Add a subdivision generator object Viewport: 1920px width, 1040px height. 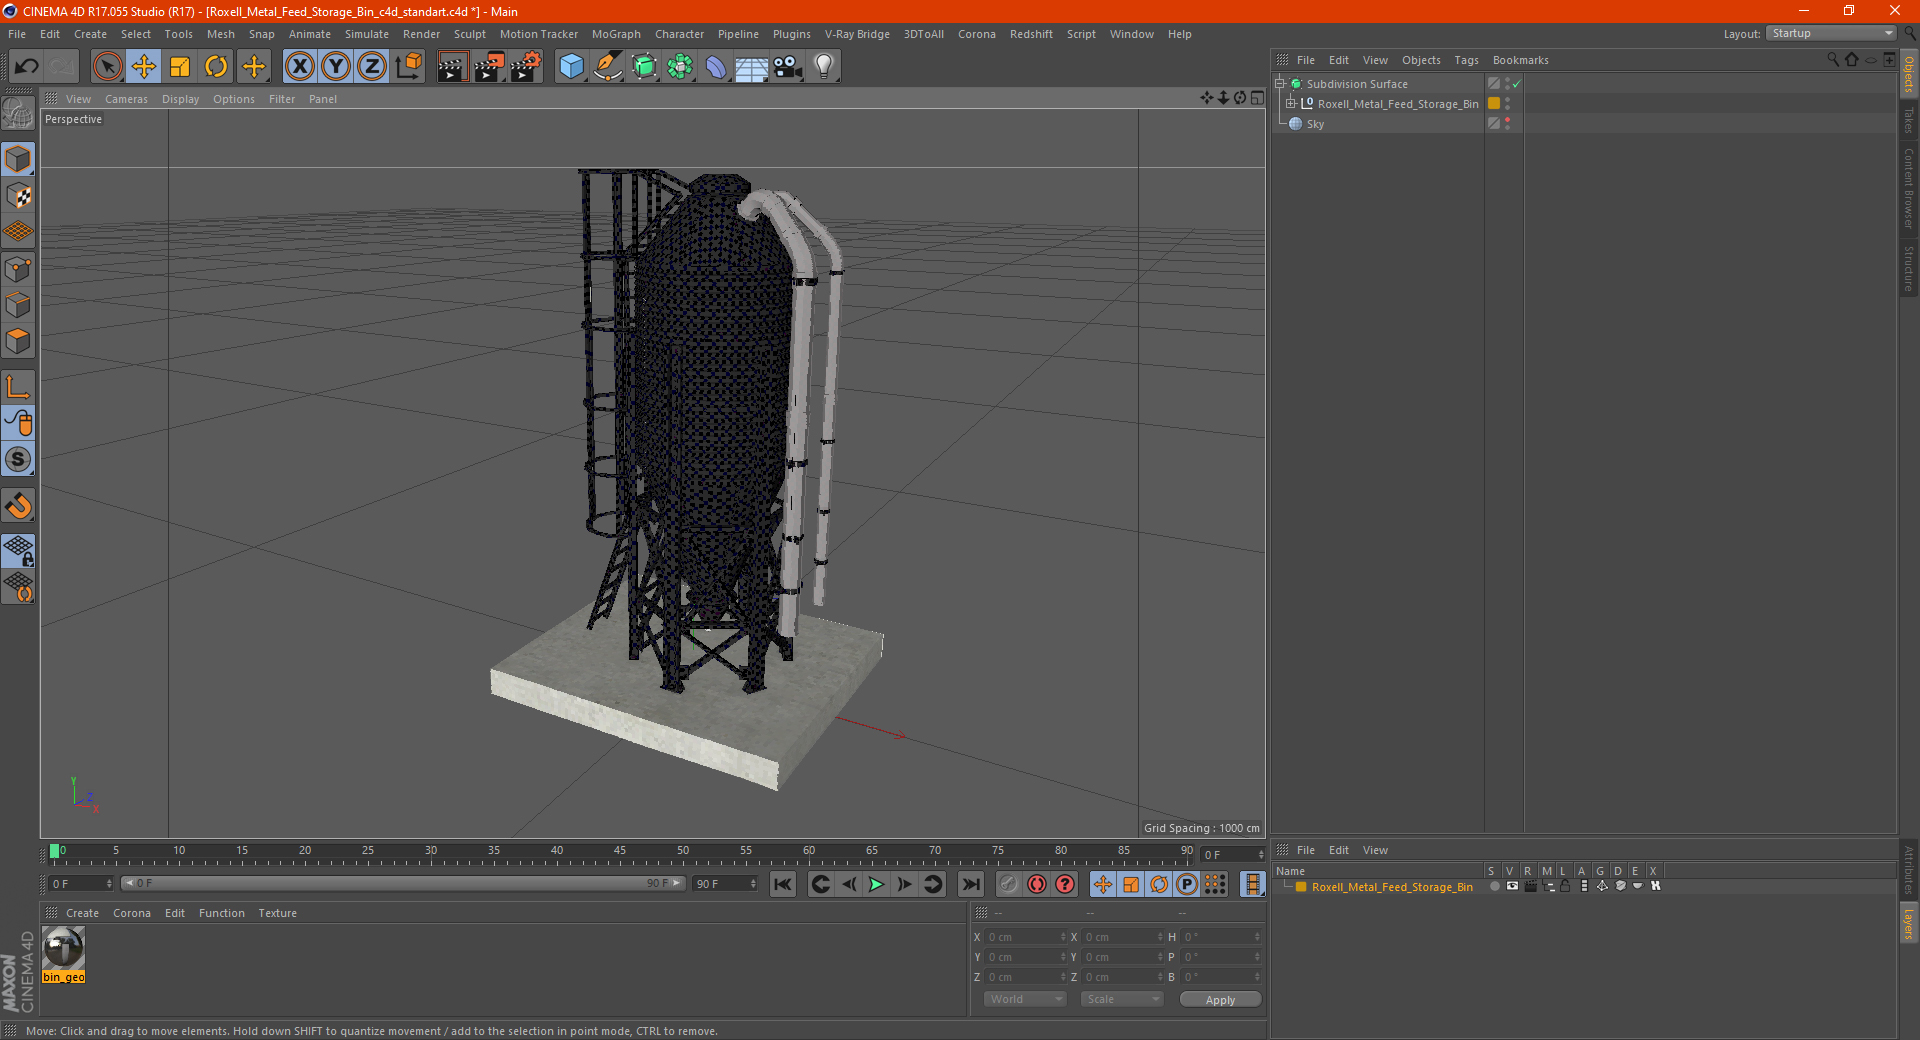[x=644, y=67]
